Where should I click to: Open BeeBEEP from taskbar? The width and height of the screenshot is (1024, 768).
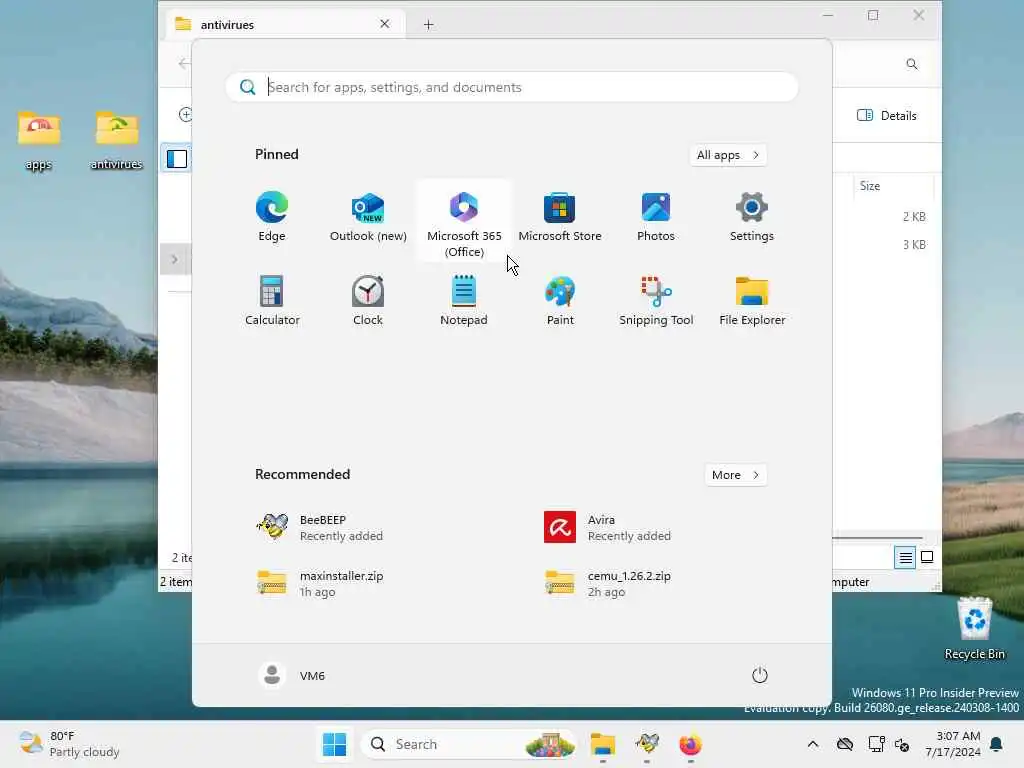coord(647,744)
